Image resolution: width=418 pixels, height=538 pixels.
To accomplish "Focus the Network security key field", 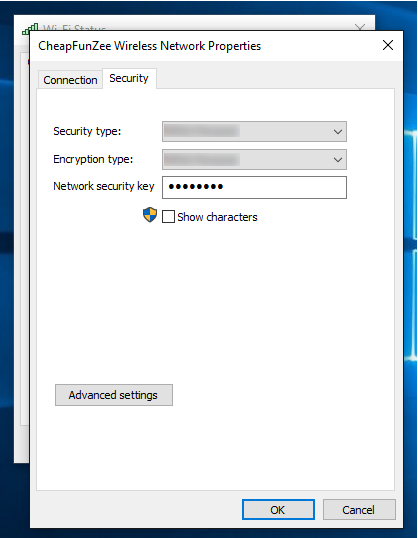I will pyautogui.click(x=254, y=187).
